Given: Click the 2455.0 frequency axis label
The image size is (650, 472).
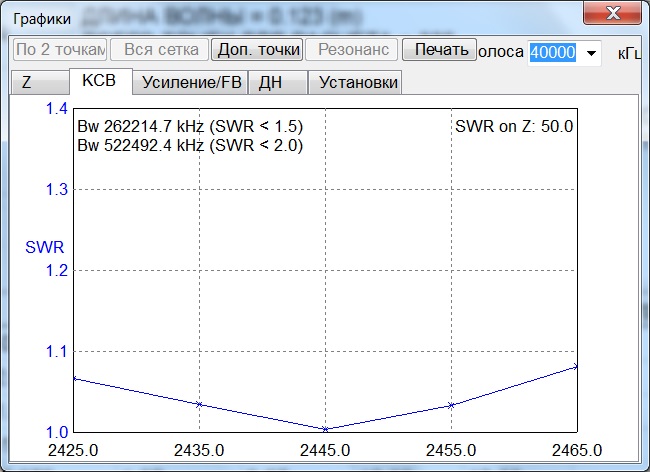Looking at the screenshot, I should (451, 450).
